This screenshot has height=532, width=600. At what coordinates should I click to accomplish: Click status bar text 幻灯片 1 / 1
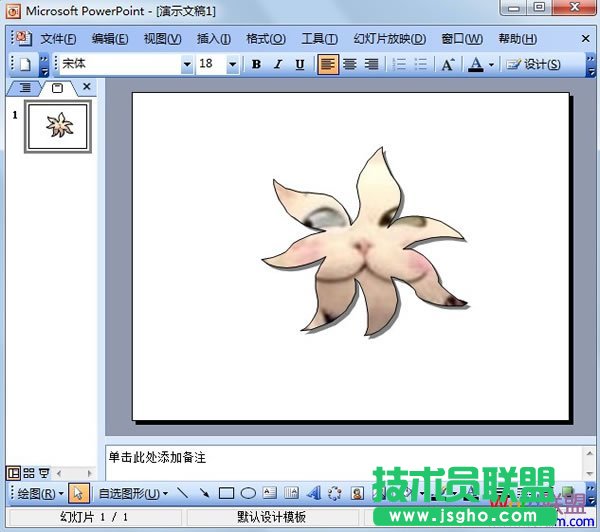tap(94, 517)
